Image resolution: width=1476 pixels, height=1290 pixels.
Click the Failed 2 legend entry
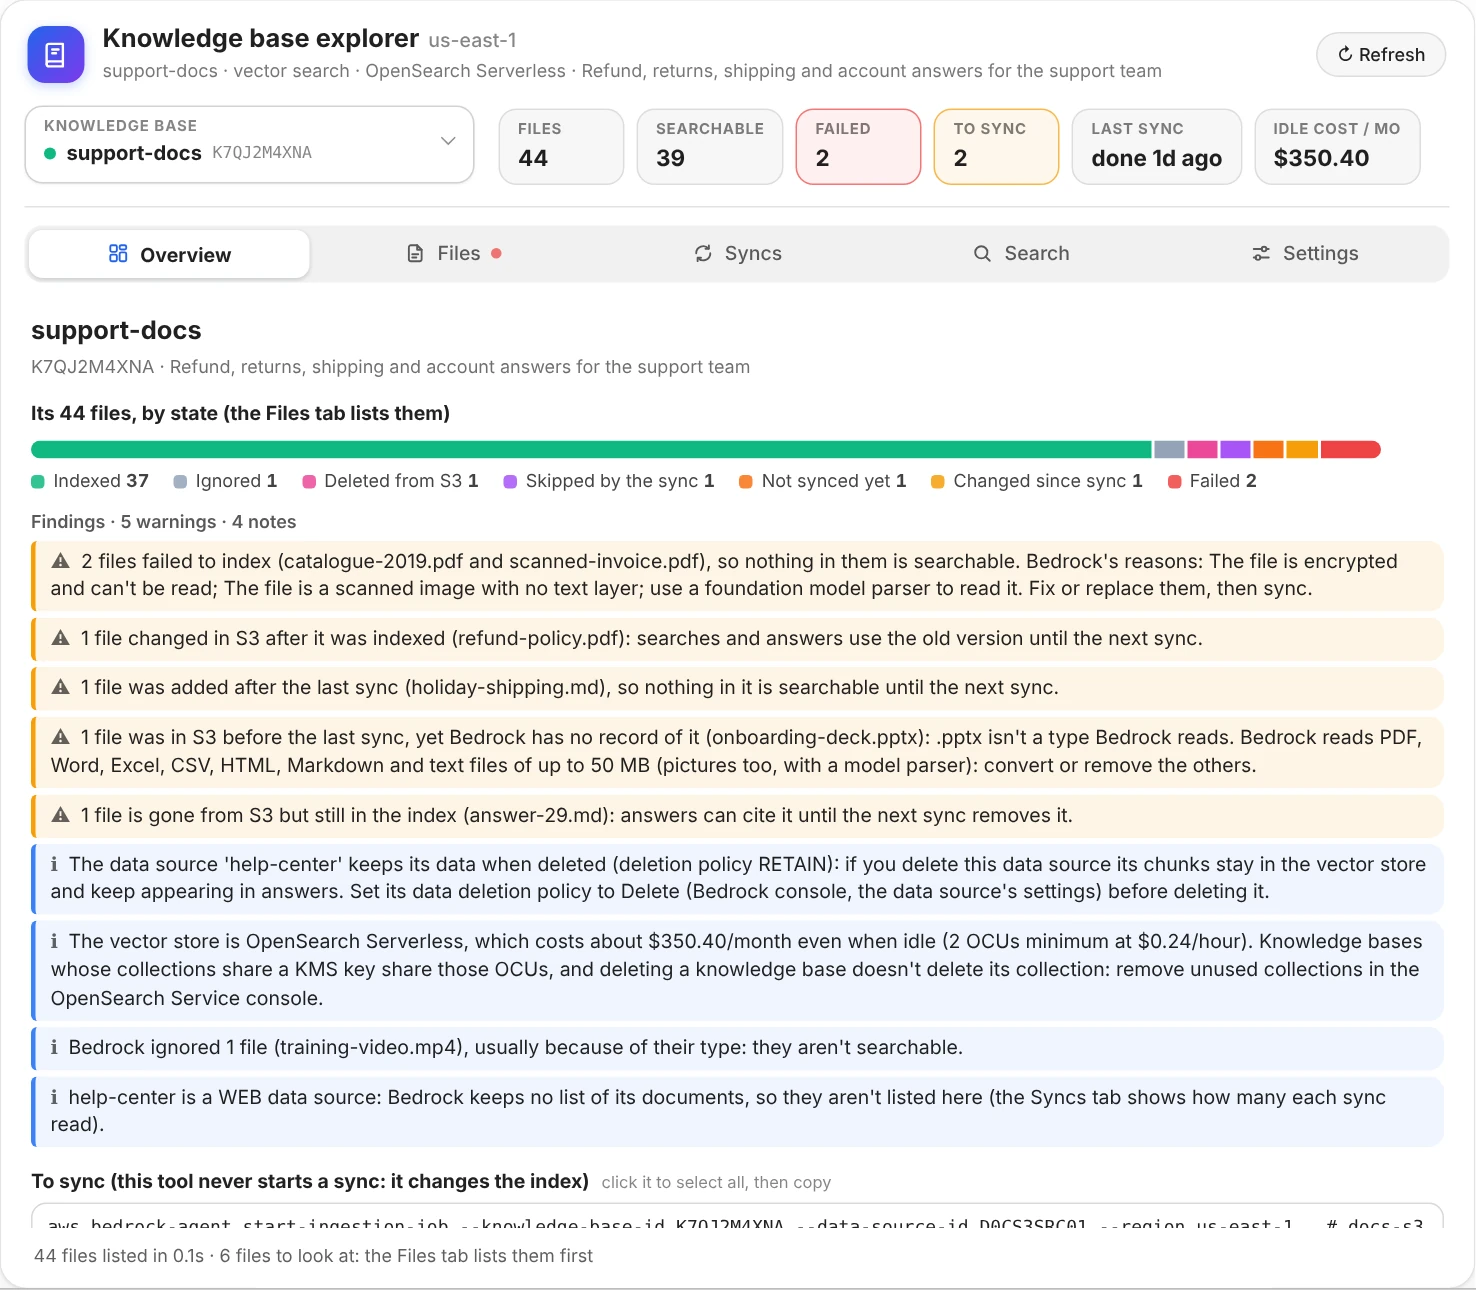pos(1212,481)
